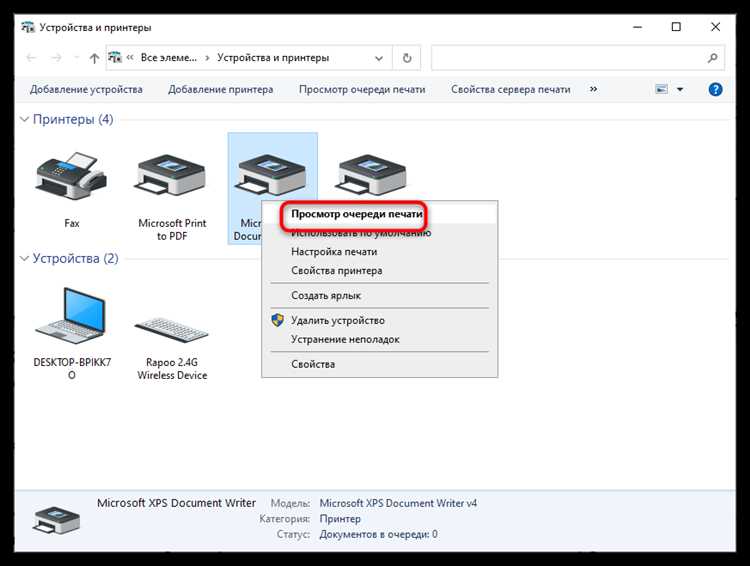Select the fourth unlabeled printer icon
This screenshot has height=566, width=750.
pos(372,174)
